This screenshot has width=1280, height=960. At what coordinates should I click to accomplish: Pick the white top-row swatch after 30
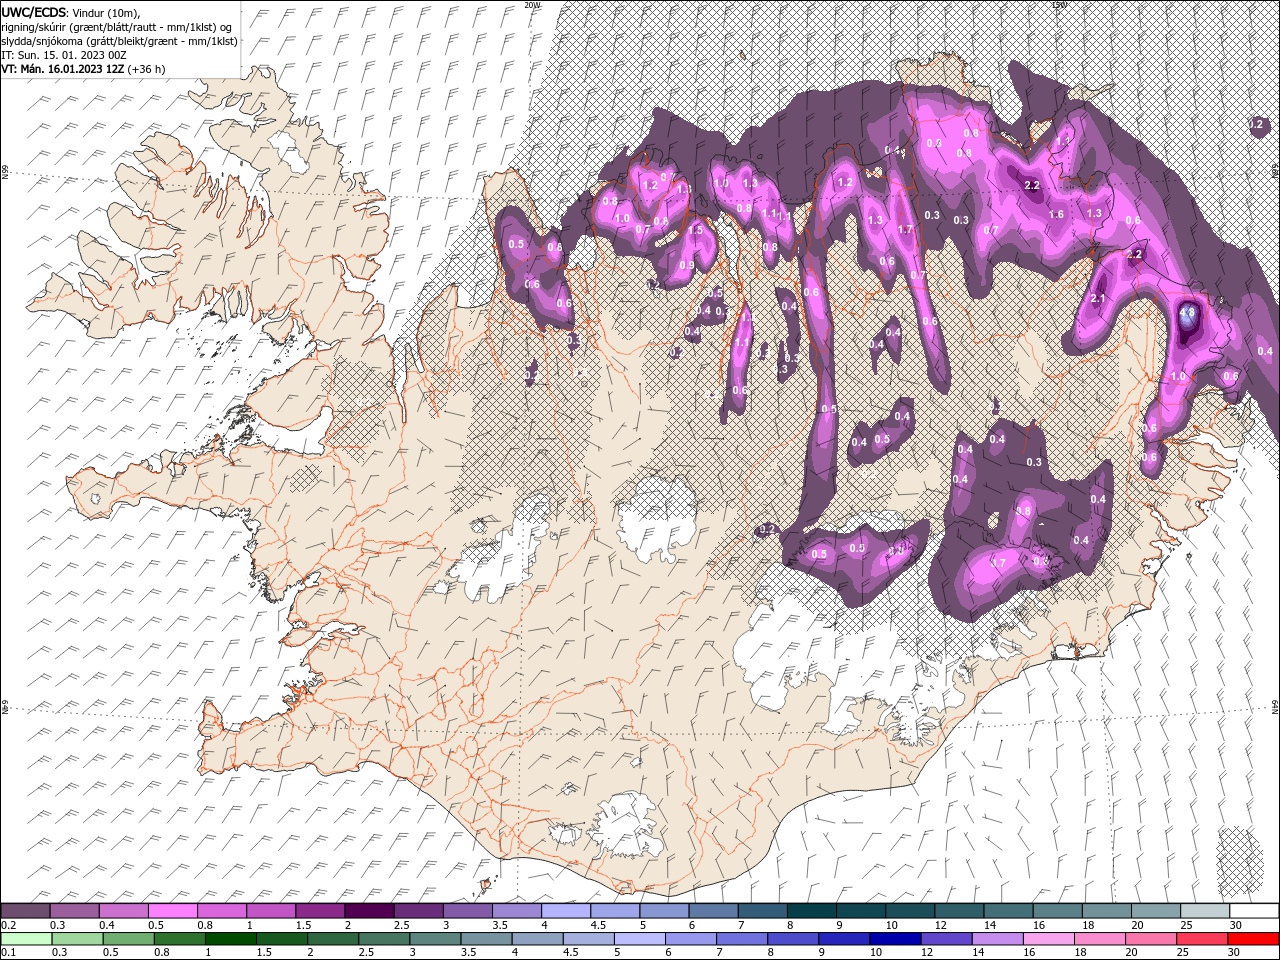point(1255,910)
